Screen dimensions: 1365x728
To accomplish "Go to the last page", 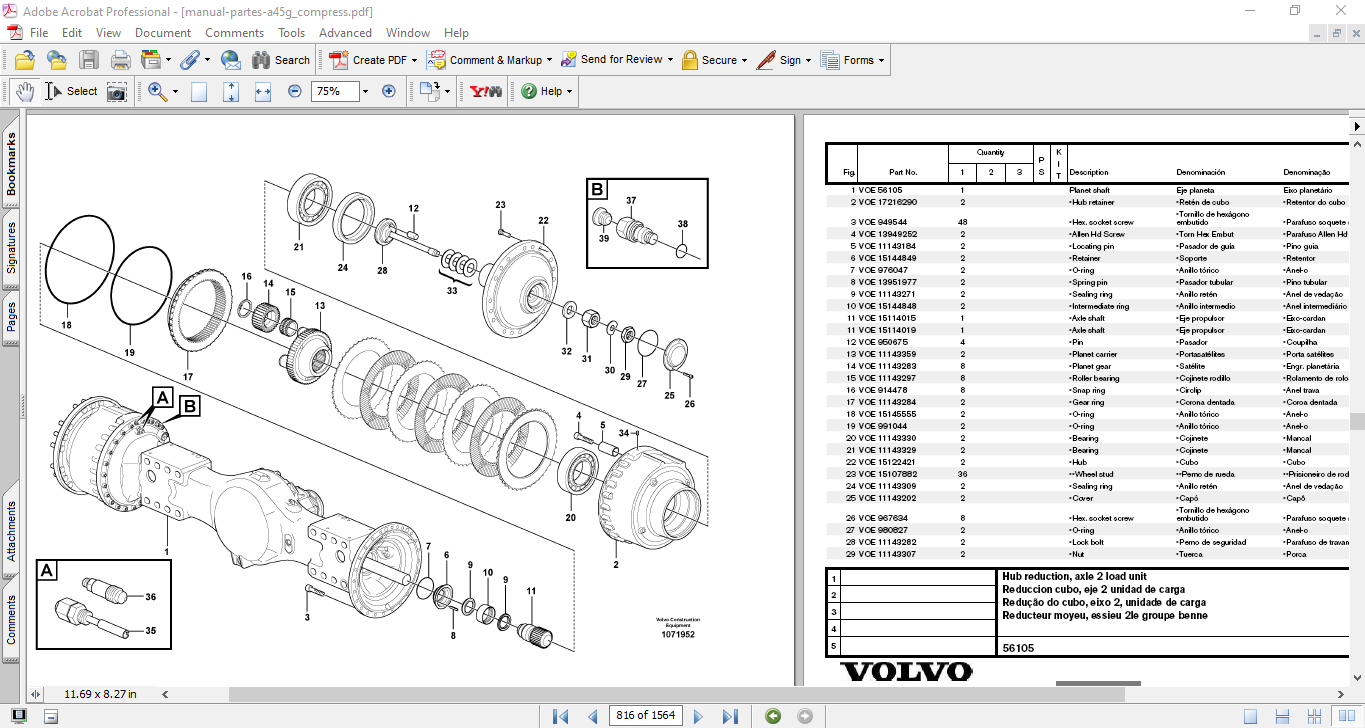I will tap(730, 716).
